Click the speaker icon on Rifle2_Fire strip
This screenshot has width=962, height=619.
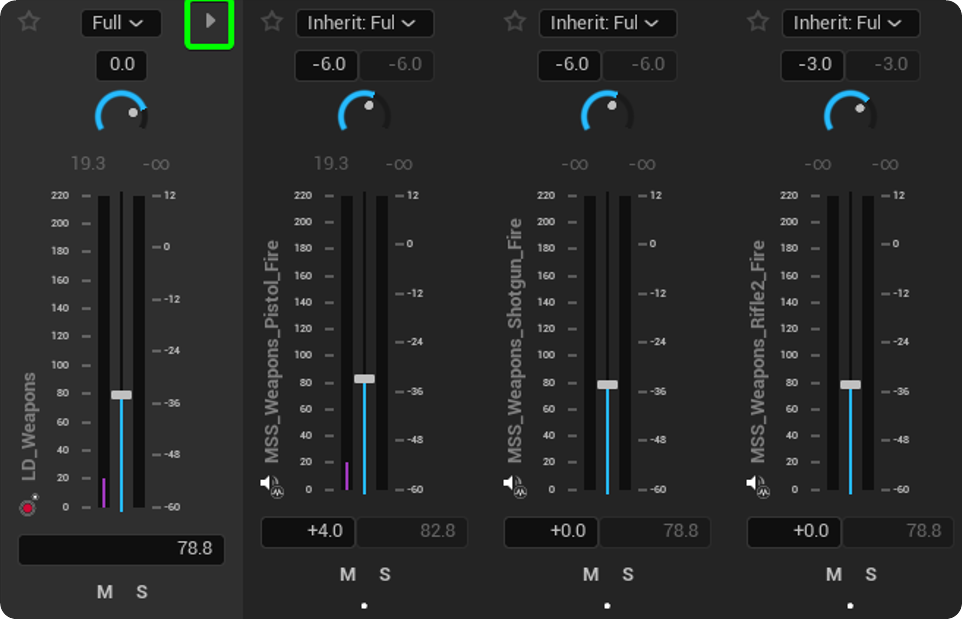point(757,486)
